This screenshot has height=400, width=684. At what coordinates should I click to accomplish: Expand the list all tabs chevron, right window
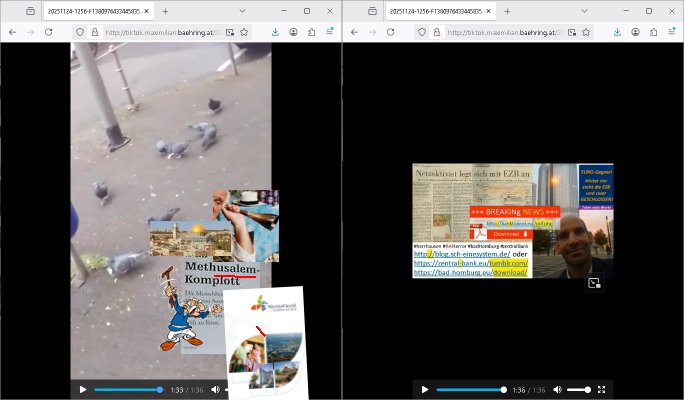(x=584, y=11)
